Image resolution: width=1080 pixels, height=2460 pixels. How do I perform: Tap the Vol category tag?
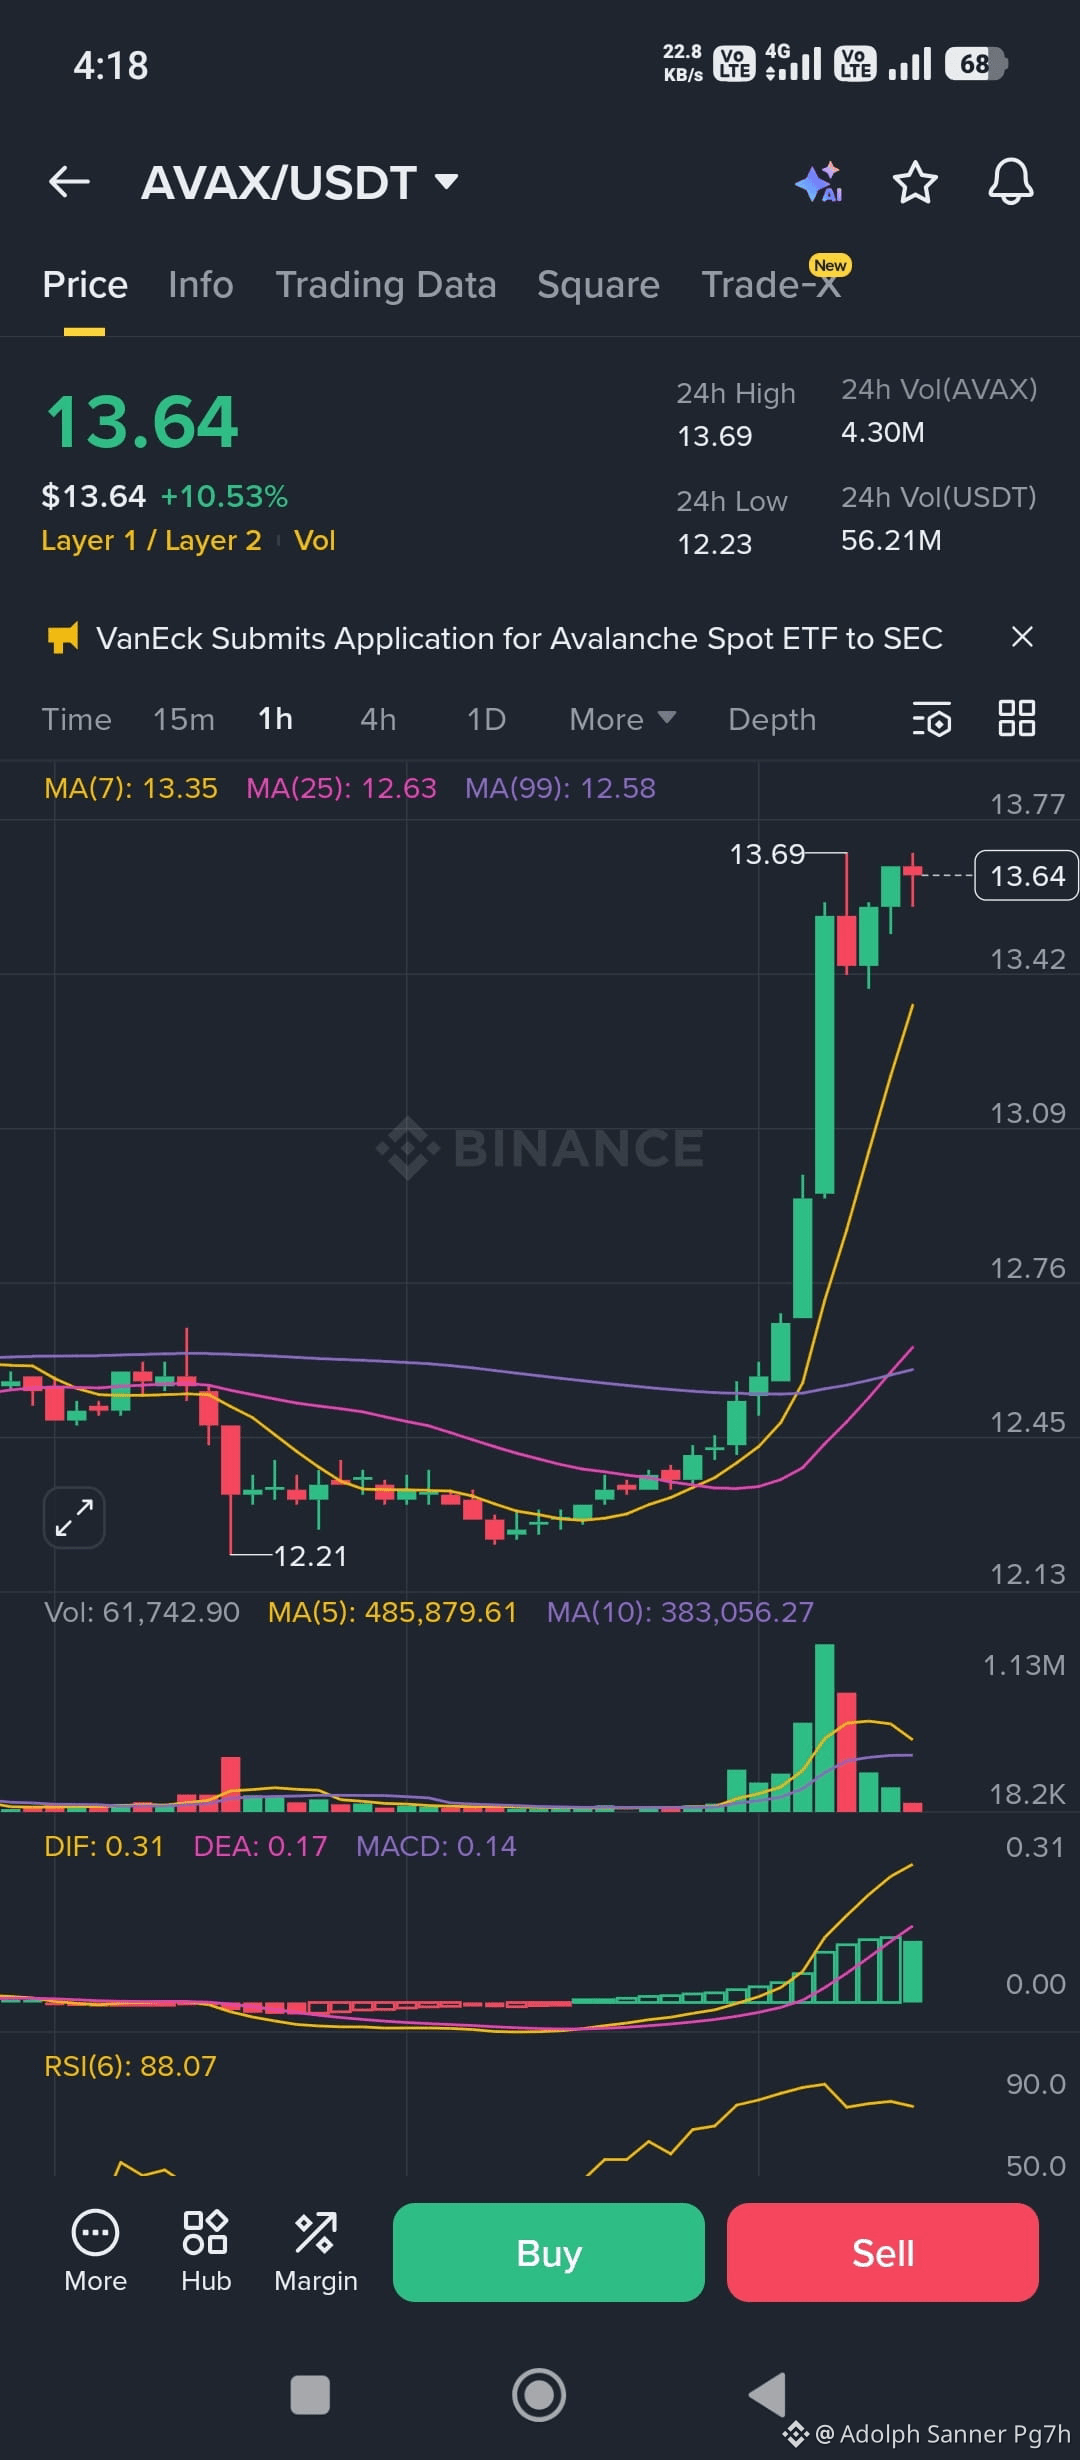(x=314, y=540)
